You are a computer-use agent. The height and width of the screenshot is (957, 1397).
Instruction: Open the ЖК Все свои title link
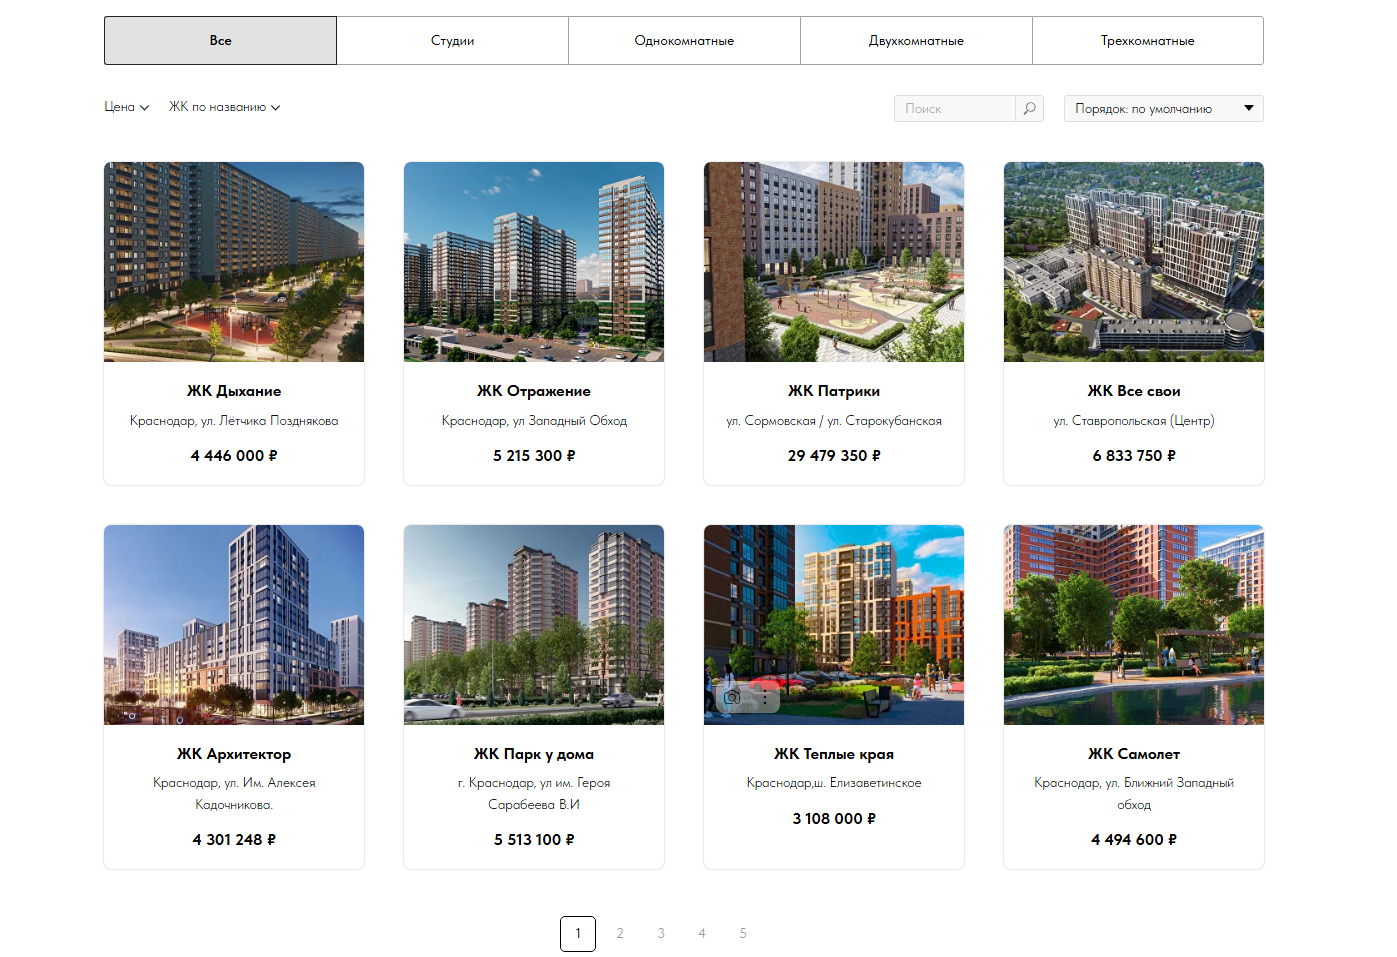click(x=1134, y=391)
